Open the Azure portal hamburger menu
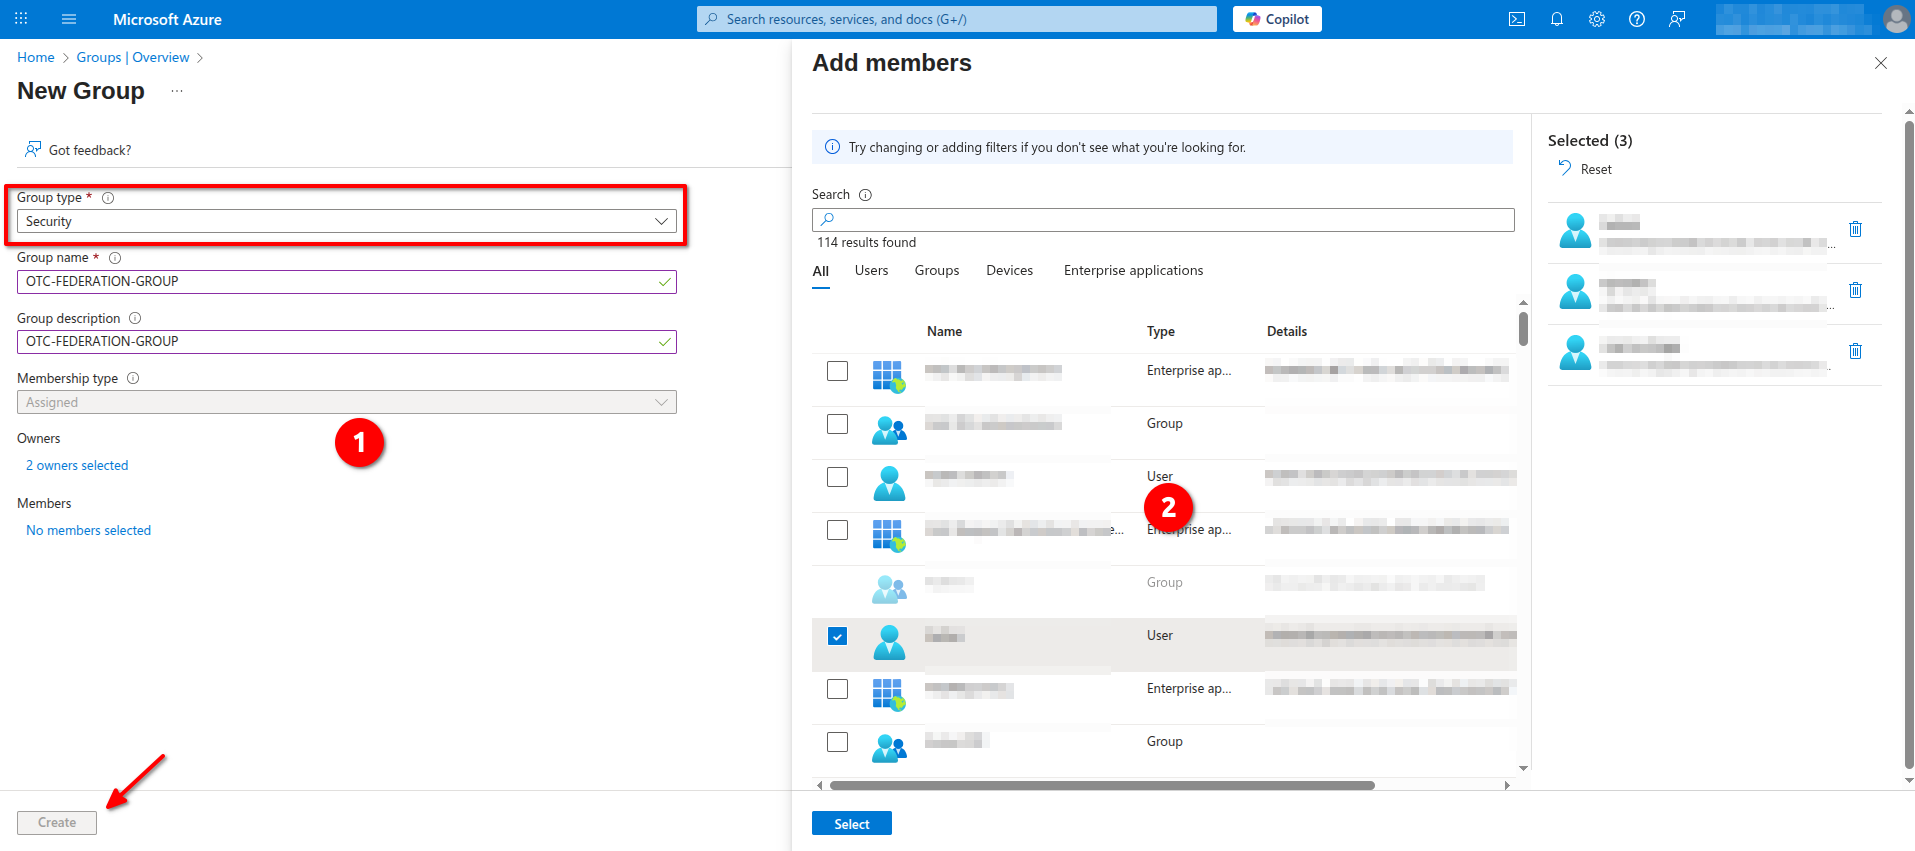1915x851 pixels. pos(69,19)
